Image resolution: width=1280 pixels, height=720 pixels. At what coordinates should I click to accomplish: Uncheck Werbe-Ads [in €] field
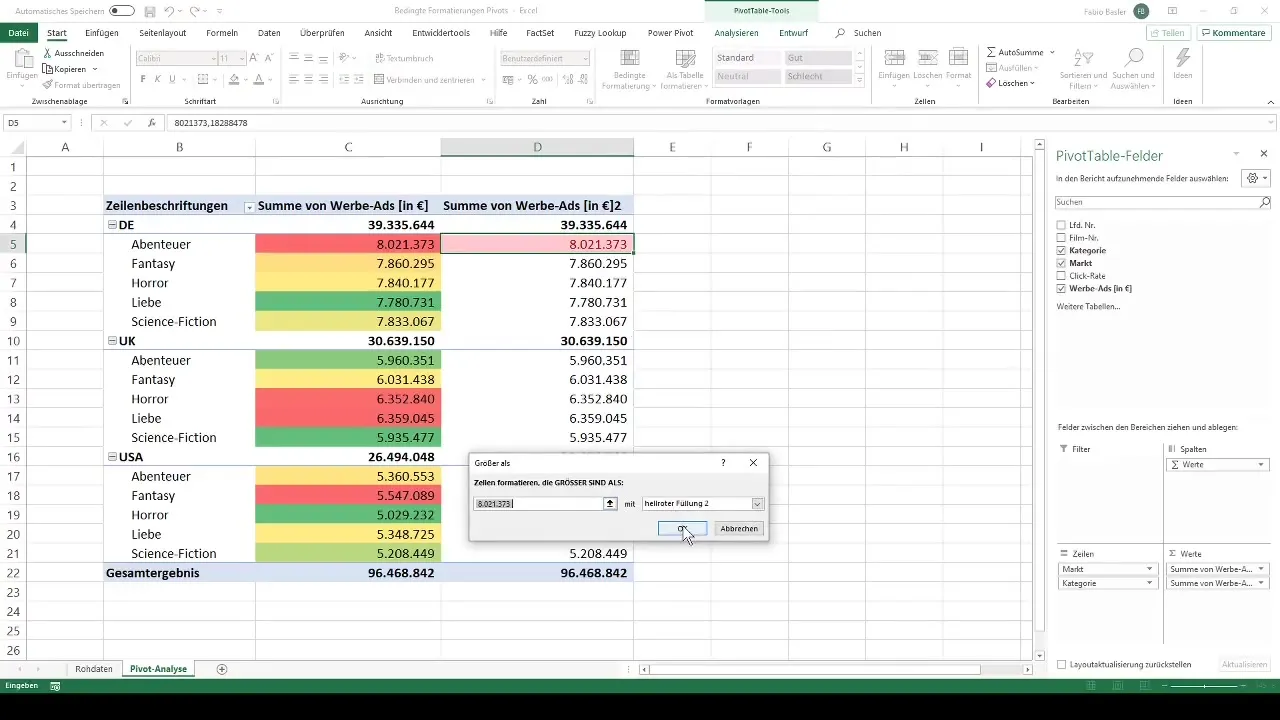[x=1061, y=288]
